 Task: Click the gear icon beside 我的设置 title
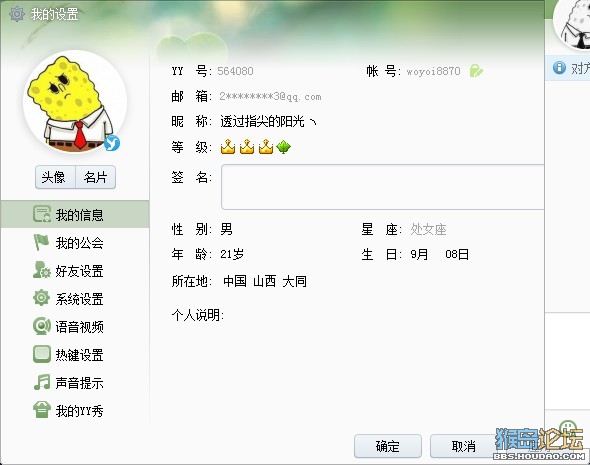point(17,14)
